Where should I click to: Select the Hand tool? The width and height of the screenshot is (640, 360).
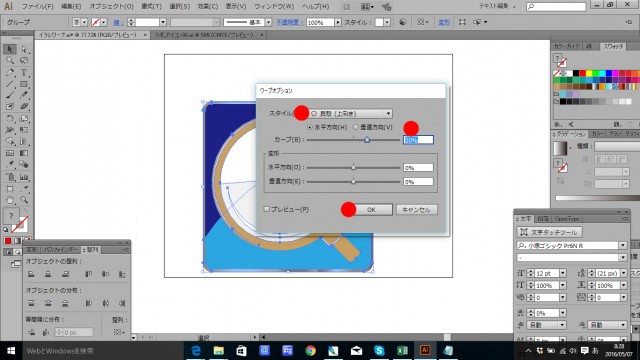10,200
